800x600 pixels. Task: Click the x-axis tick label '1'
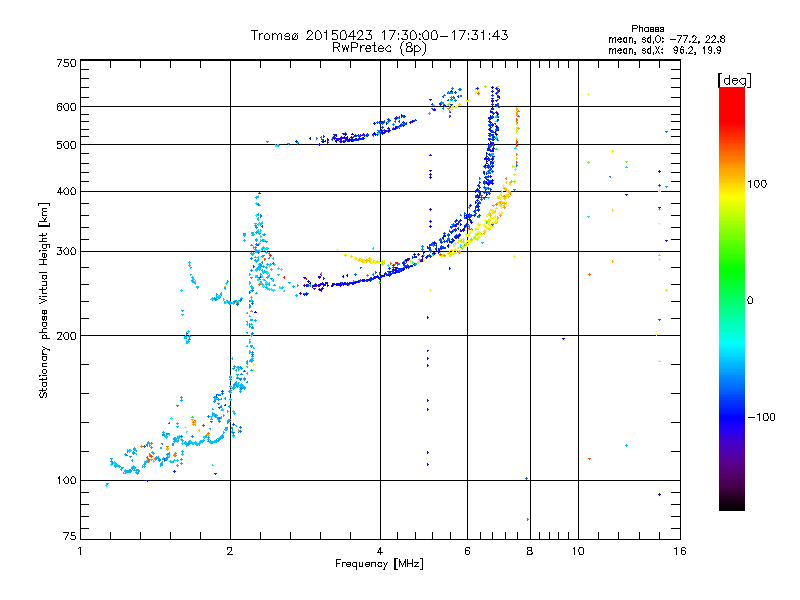(80, 551)
